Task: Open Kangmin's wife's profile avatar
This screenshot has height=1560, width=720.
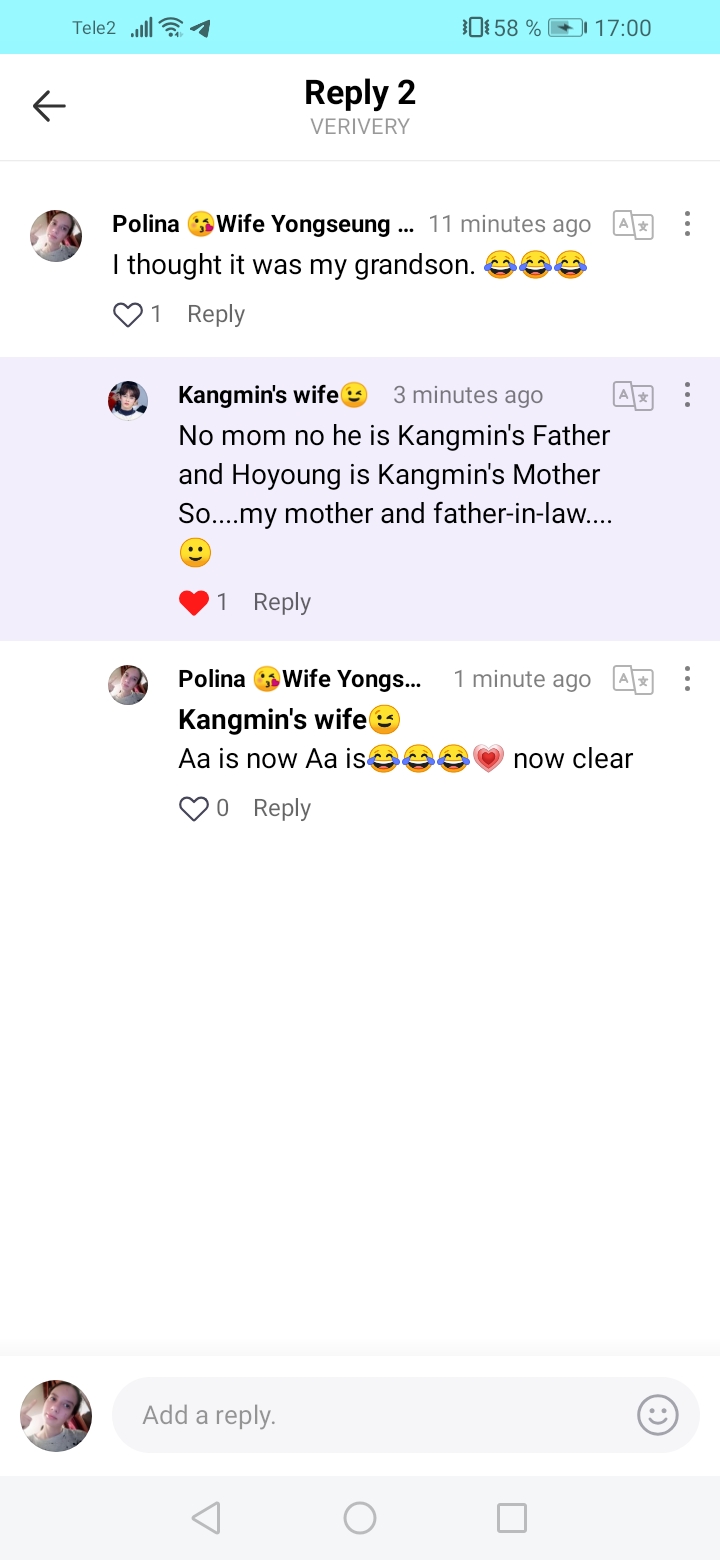Action: point(128,401)
